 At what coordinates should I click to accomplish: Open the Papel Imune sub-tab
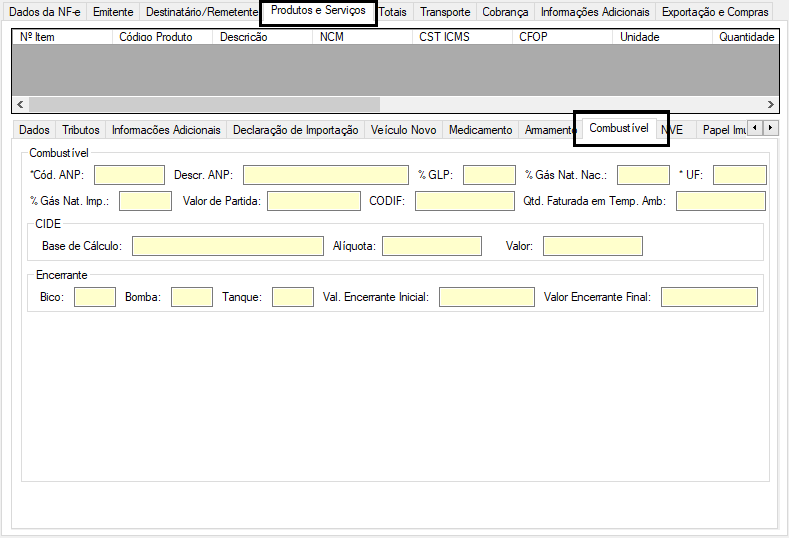click(724, 130)
